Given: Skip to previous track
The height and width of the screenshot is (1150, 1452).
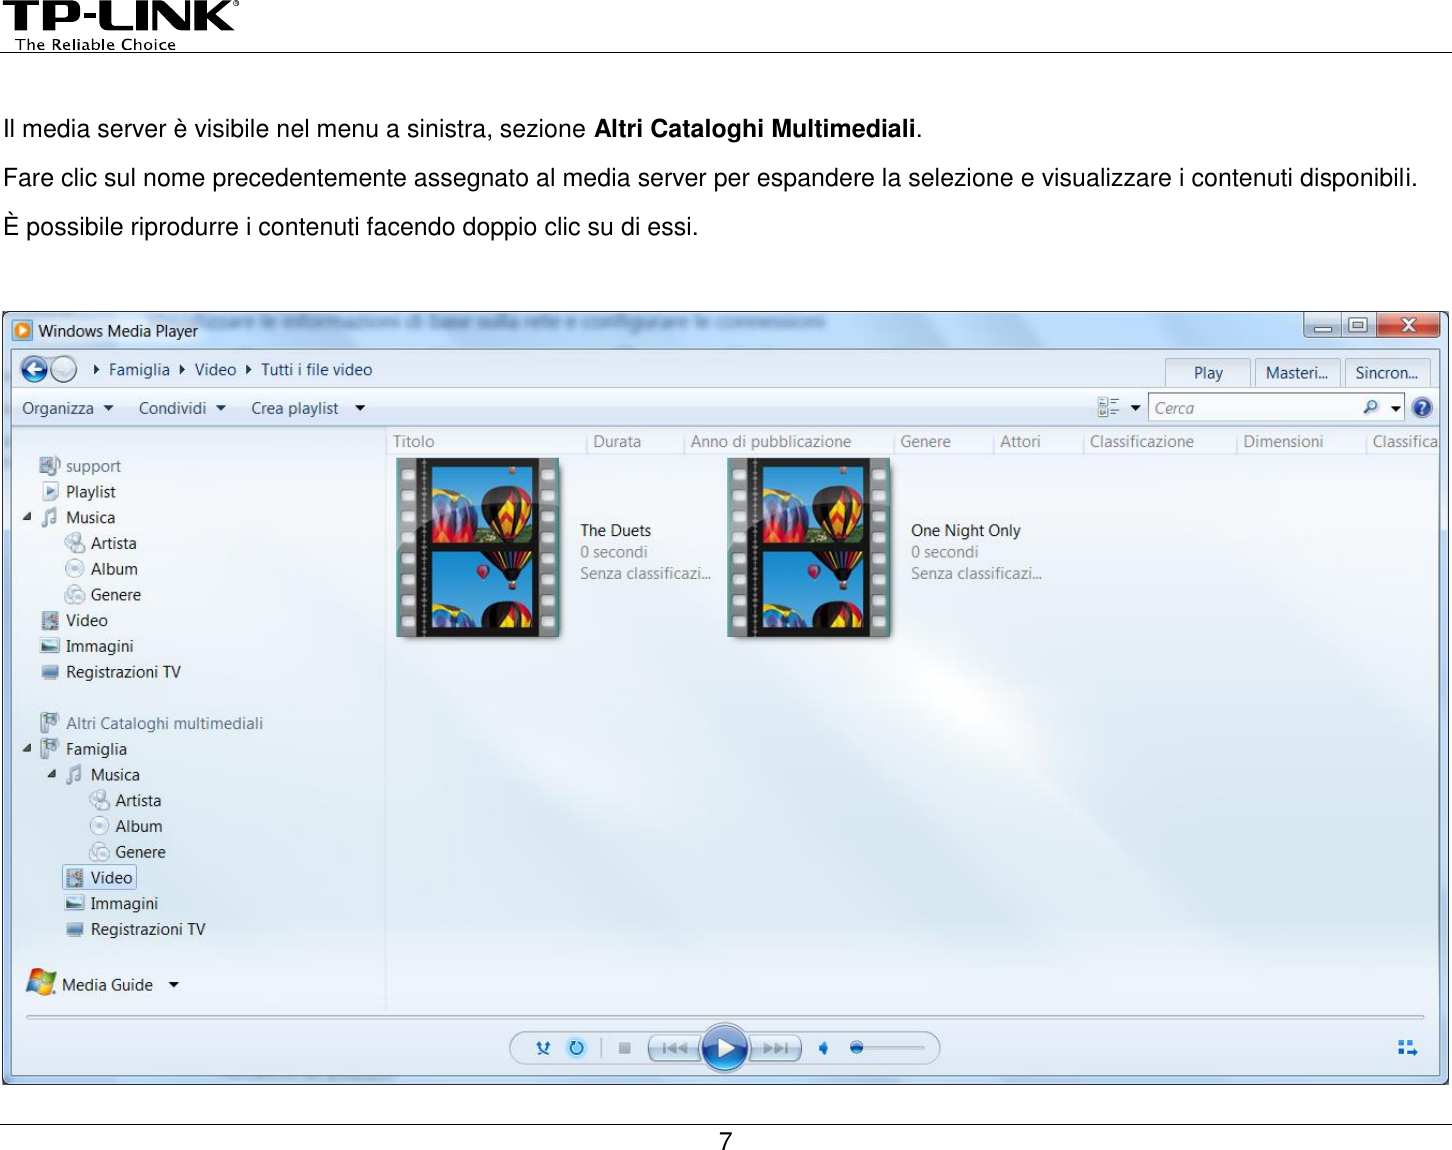Looking at the screenshot, I should click(674, 1048).
